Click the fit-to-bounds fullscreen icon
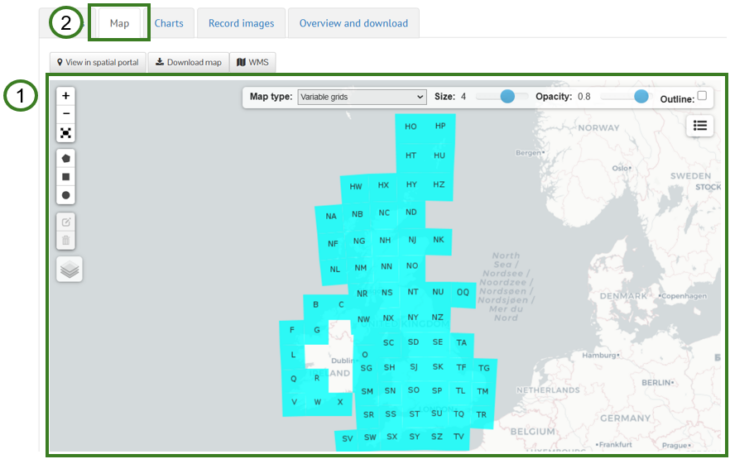This screenshot has width=730, height=459. coord(66,133)
